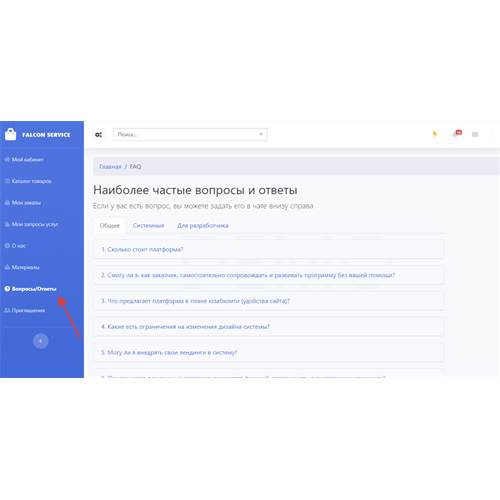Switch to the Для разработчика tab
The width and height of the screenshot is (500, 500).
[x=203, y=226]
